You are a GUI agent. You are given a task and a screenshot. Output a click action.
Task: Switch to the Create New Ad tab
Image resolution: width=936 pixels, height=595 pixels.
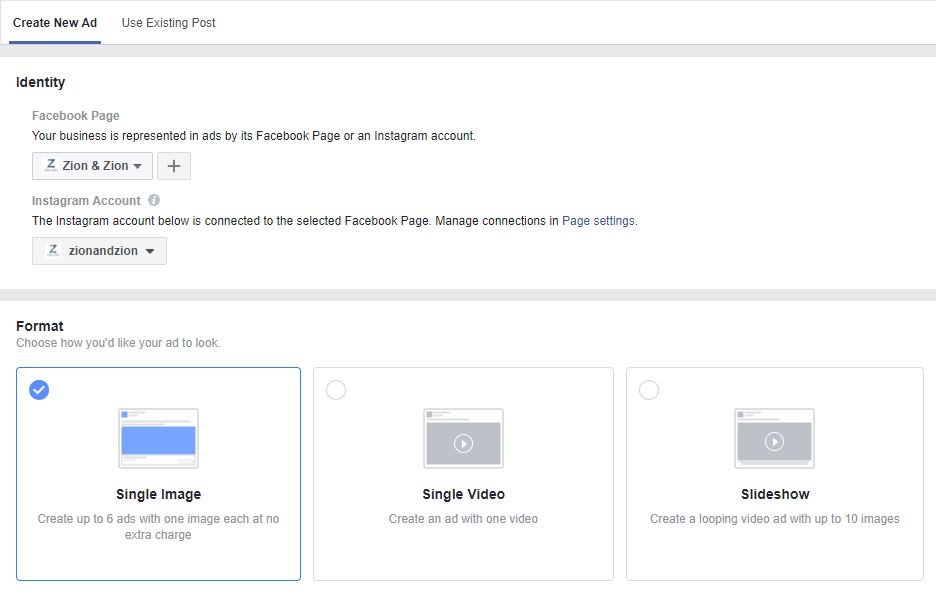[x=55, y=23]
